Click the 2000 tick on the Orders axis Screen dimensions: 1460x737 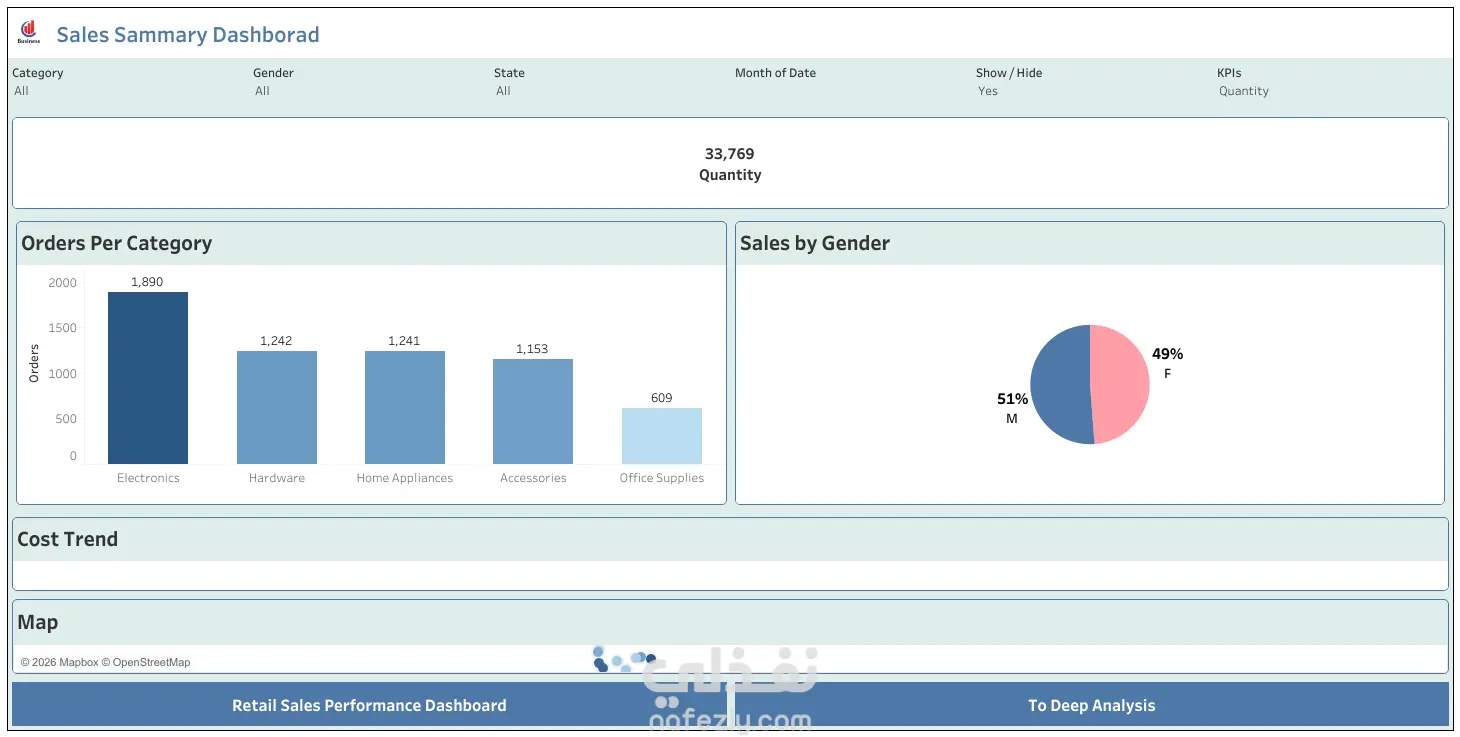coord(62,283)
